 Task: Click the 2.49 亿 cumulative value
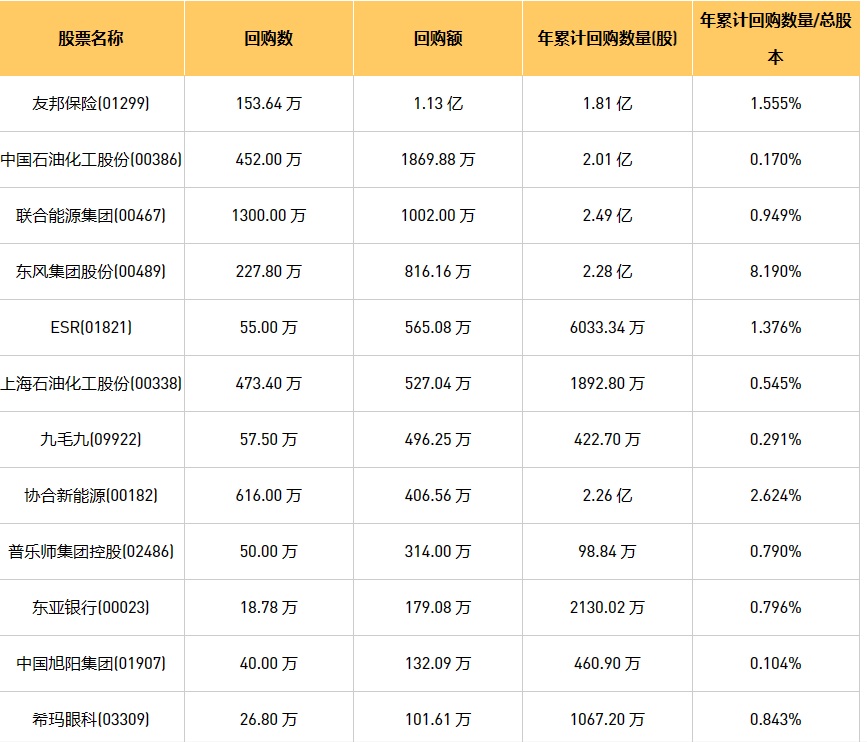(607, 215)
